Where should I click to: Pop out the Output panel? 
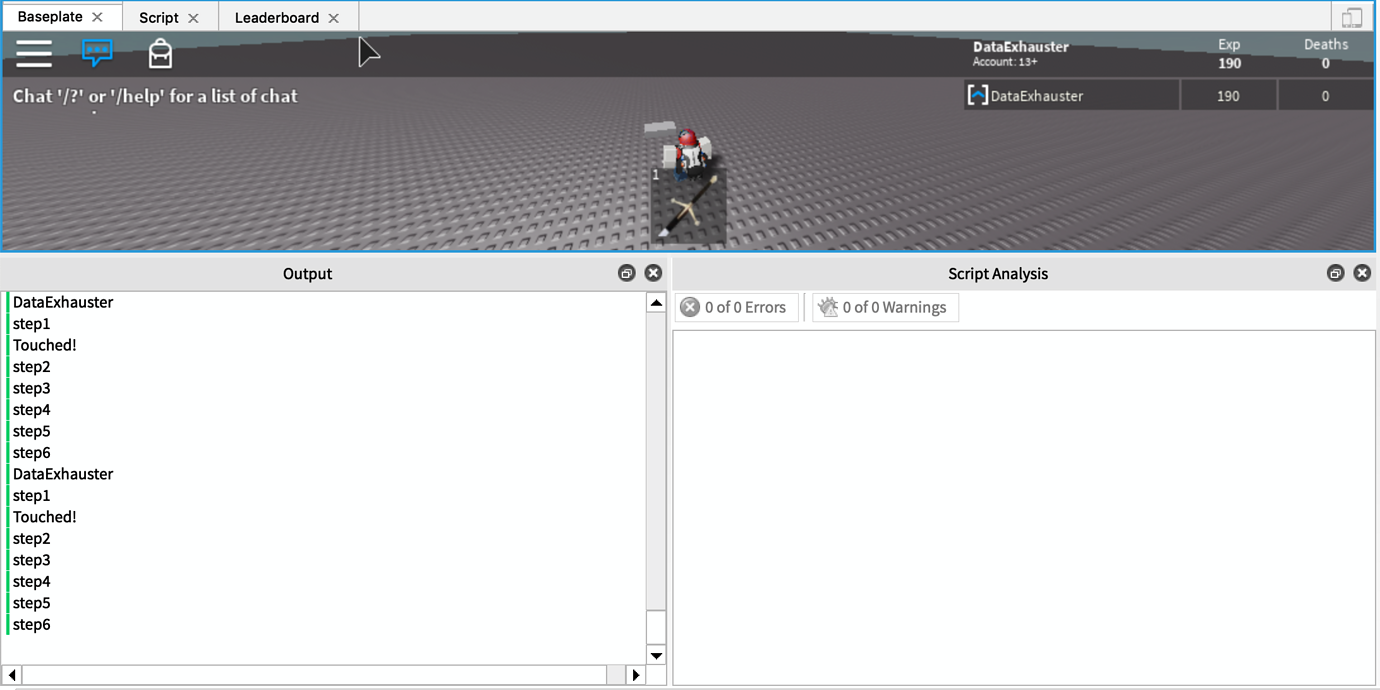pyautogui.click(x=626, y=272)
